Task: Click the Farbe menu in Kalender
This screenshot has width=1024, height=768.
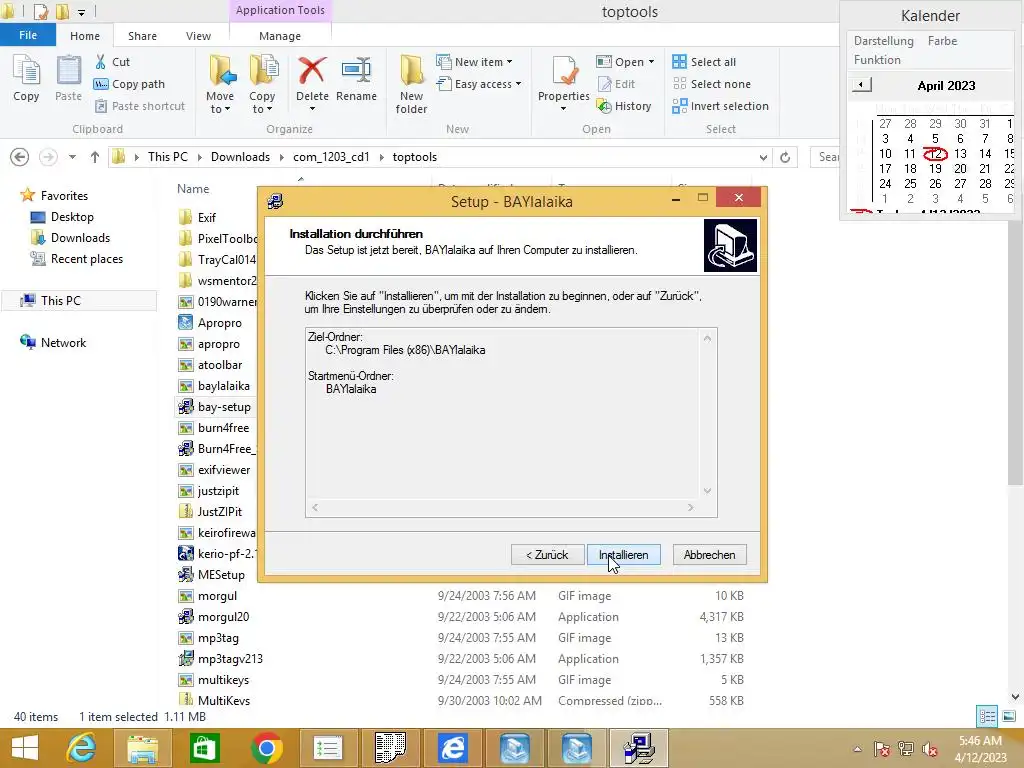Action: 942,40
